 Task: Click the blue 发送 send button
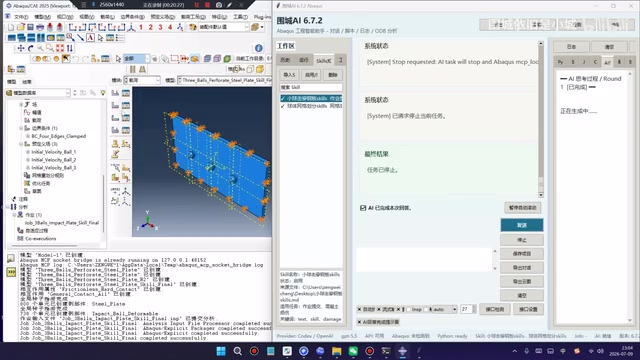(522, 225)
